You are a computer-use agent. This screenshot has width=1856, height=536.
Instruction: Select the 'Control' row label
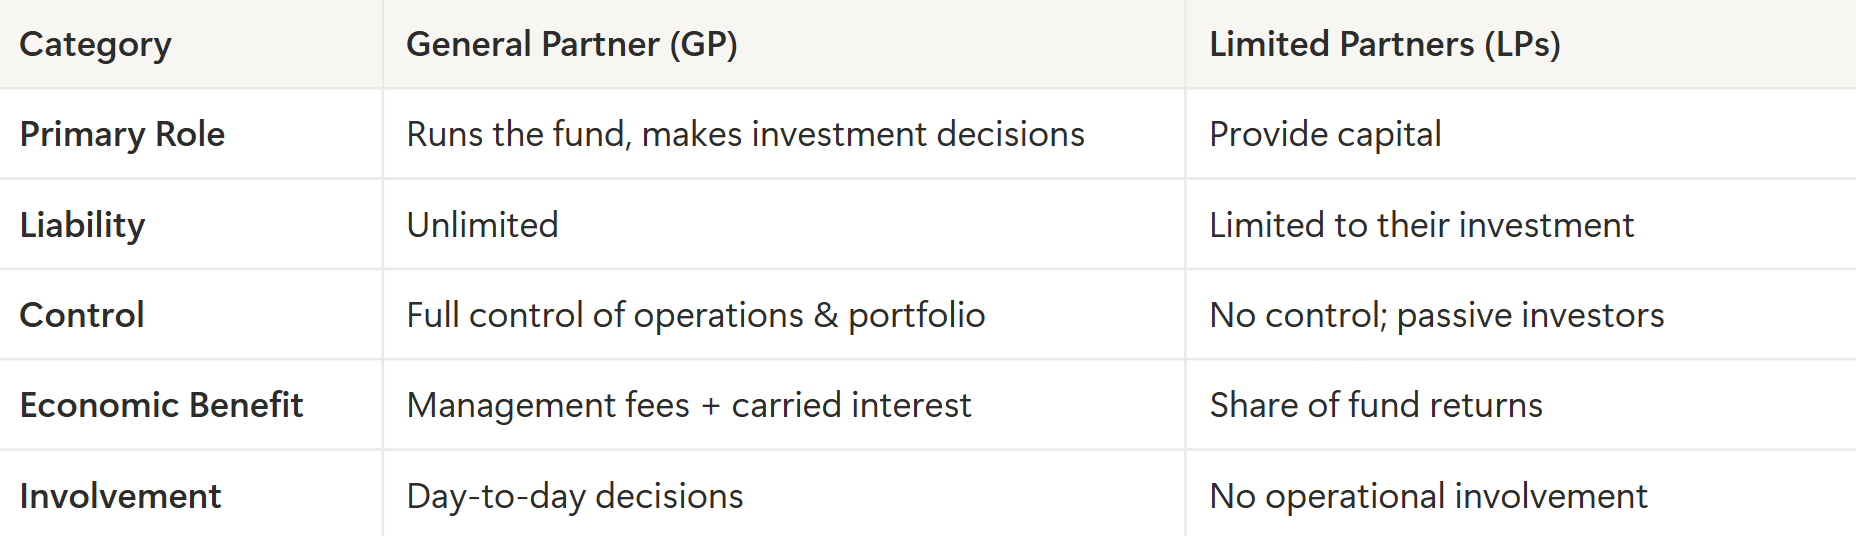click(x=82, y=315)
